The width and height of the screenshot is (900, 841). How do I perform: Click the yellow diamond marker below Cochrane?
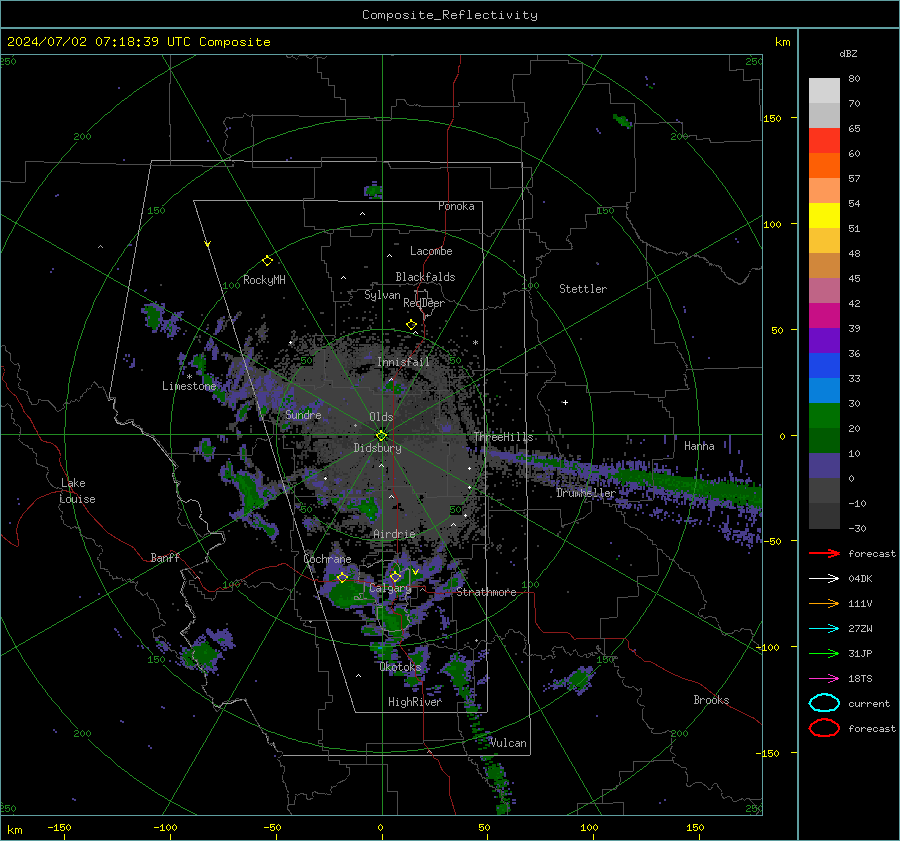(x=342, y=578)
